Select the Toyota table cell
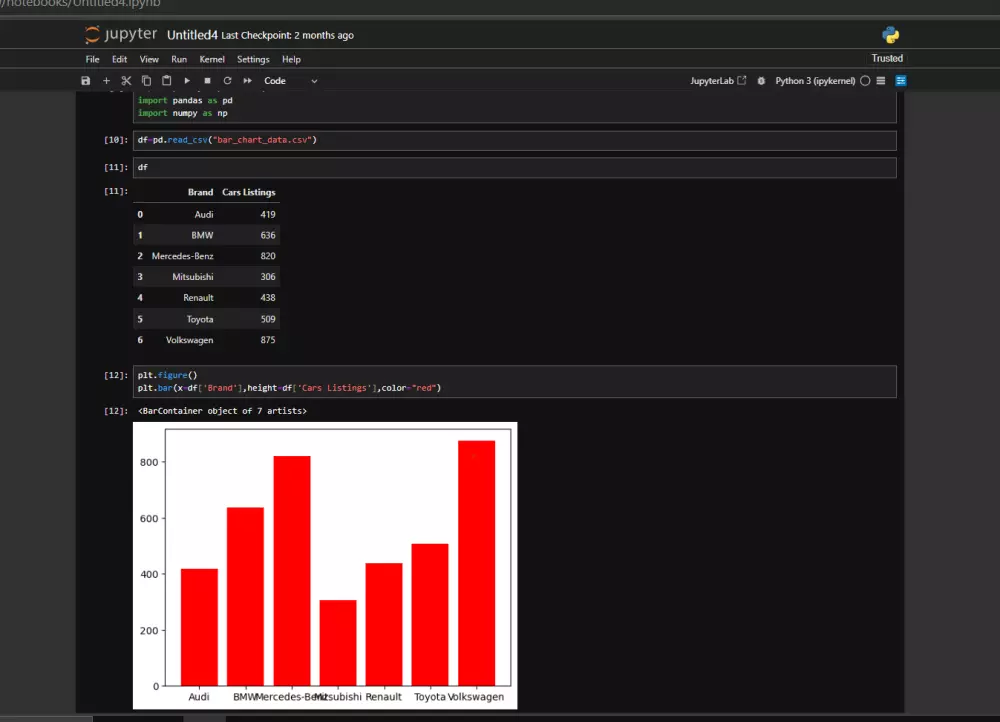This screenshot has height=722, width=1000. 200,319
